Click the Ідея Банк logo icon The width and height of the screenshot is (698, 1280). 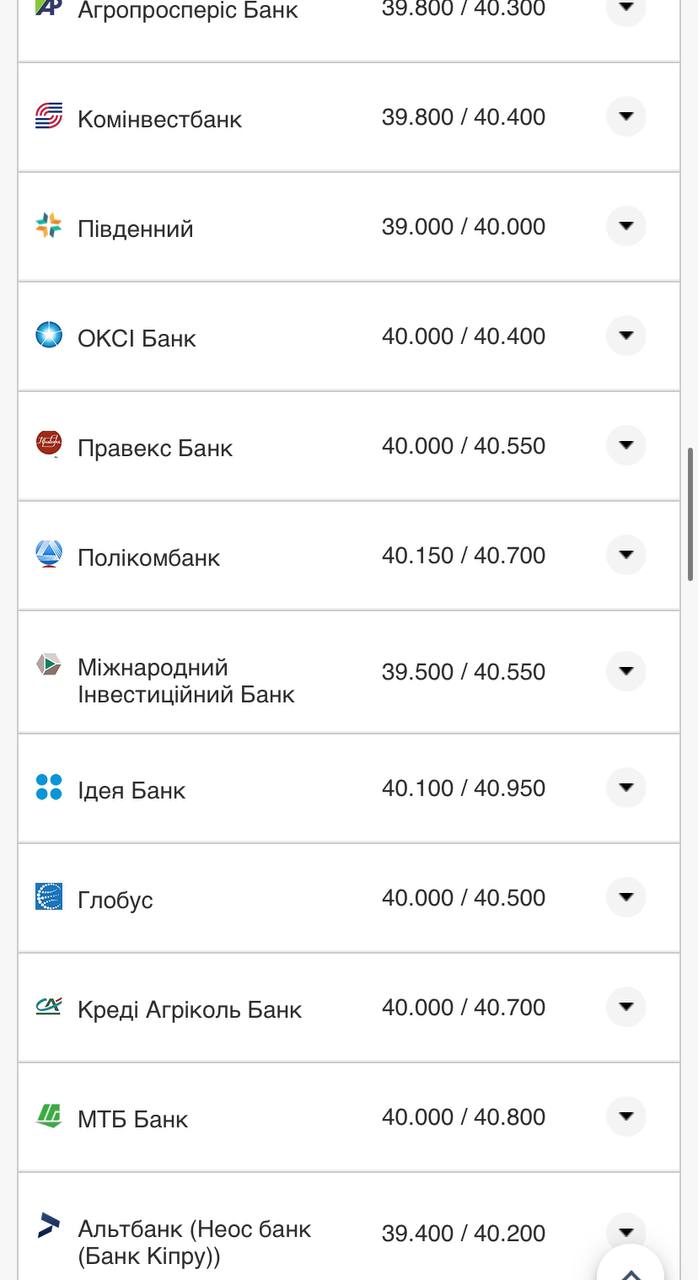tap(49, 787)
